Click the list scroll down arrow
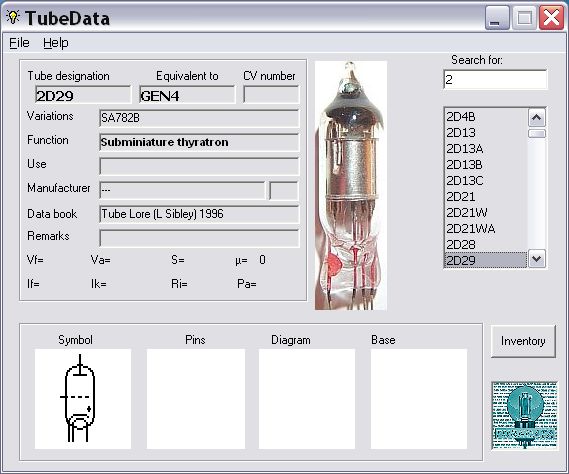This screenshot has height=474, width=569. coord(537,259)
